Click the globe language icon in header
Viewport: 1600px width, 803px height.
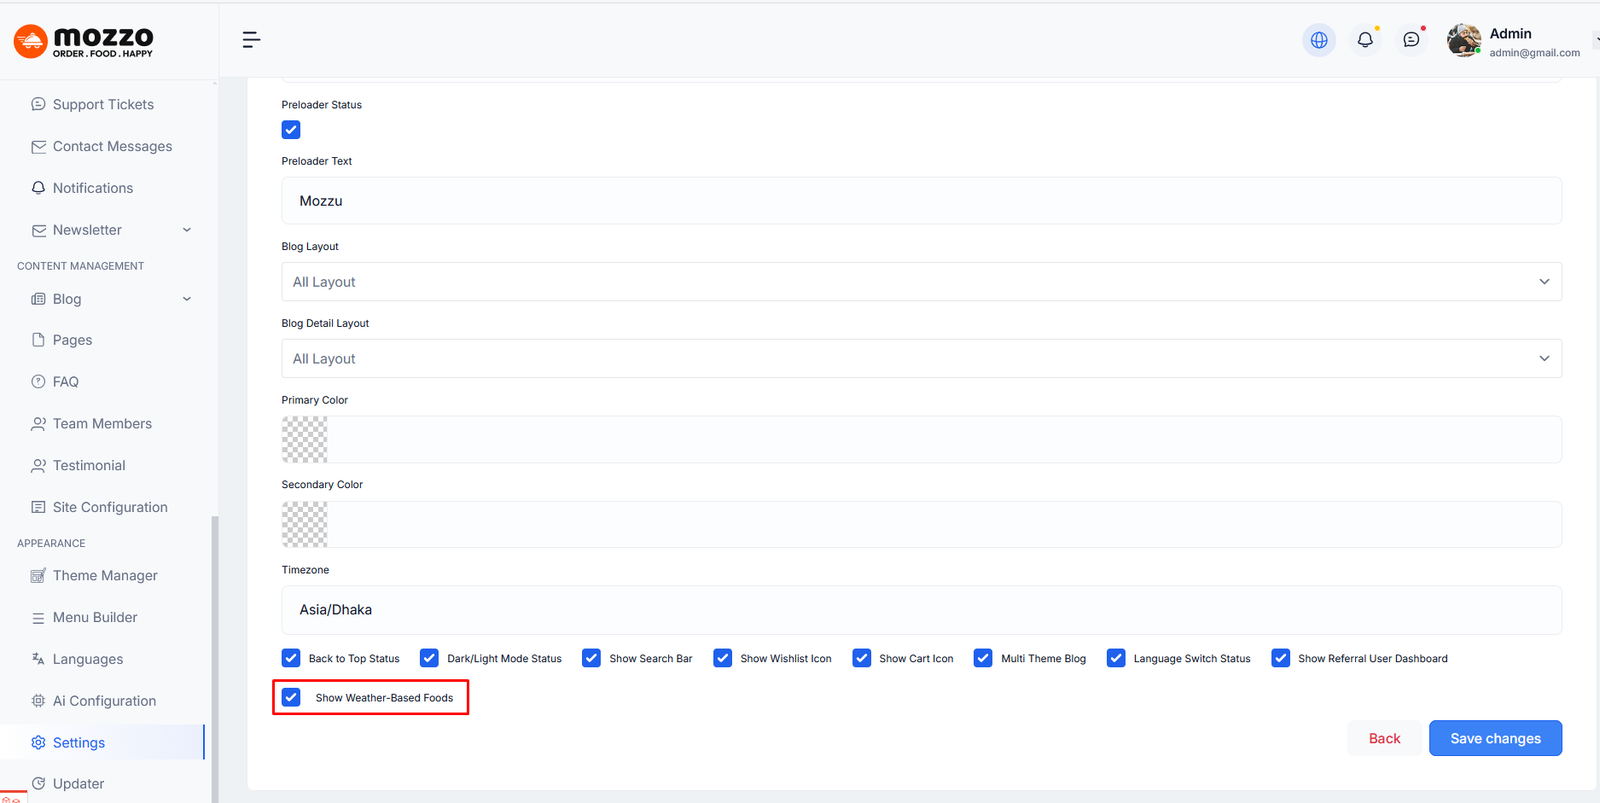tap(1319, 40)
